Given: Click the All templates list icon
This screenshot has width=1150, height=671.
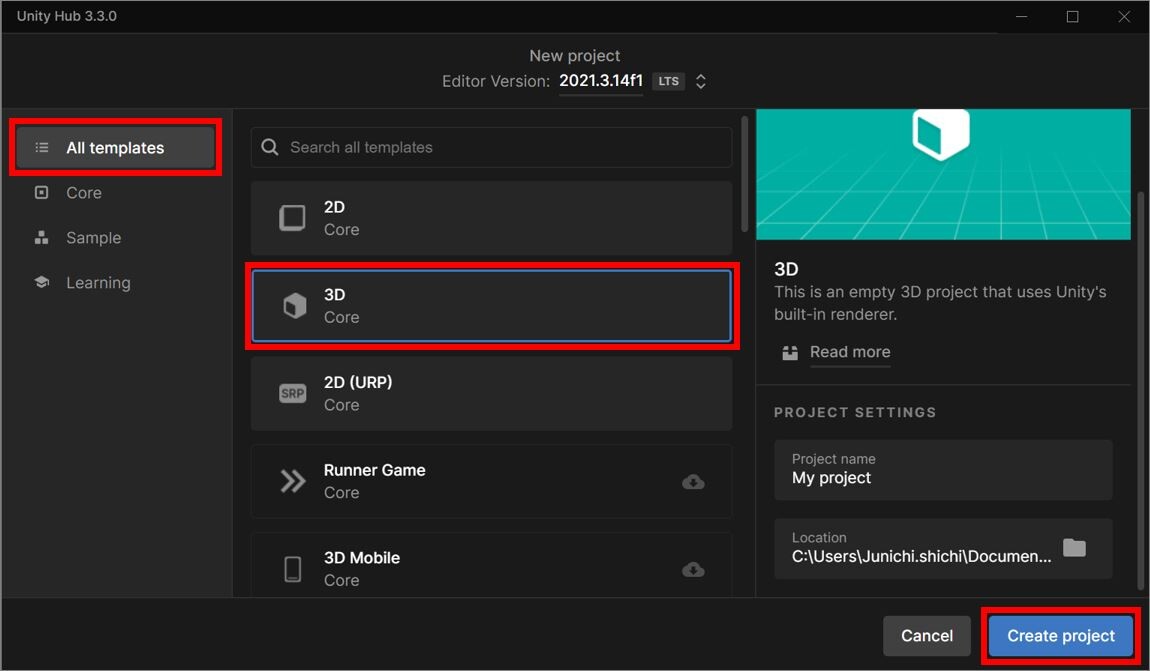Looking at the screenshot, I should point(42,147).
